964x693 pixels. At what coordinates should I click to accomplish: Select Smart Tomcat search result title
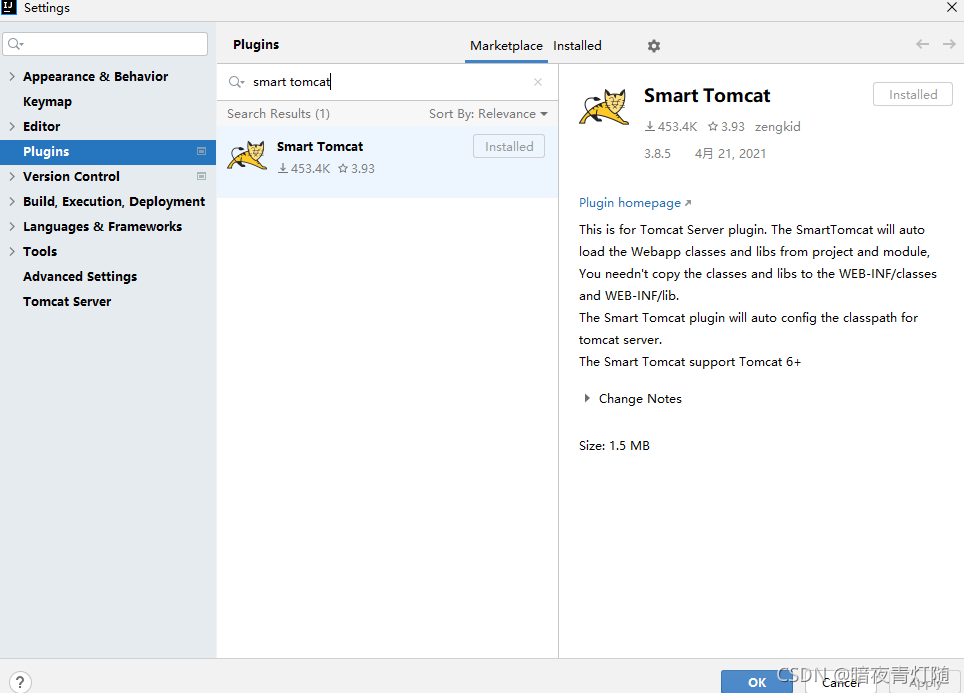[x=320, y=146]
